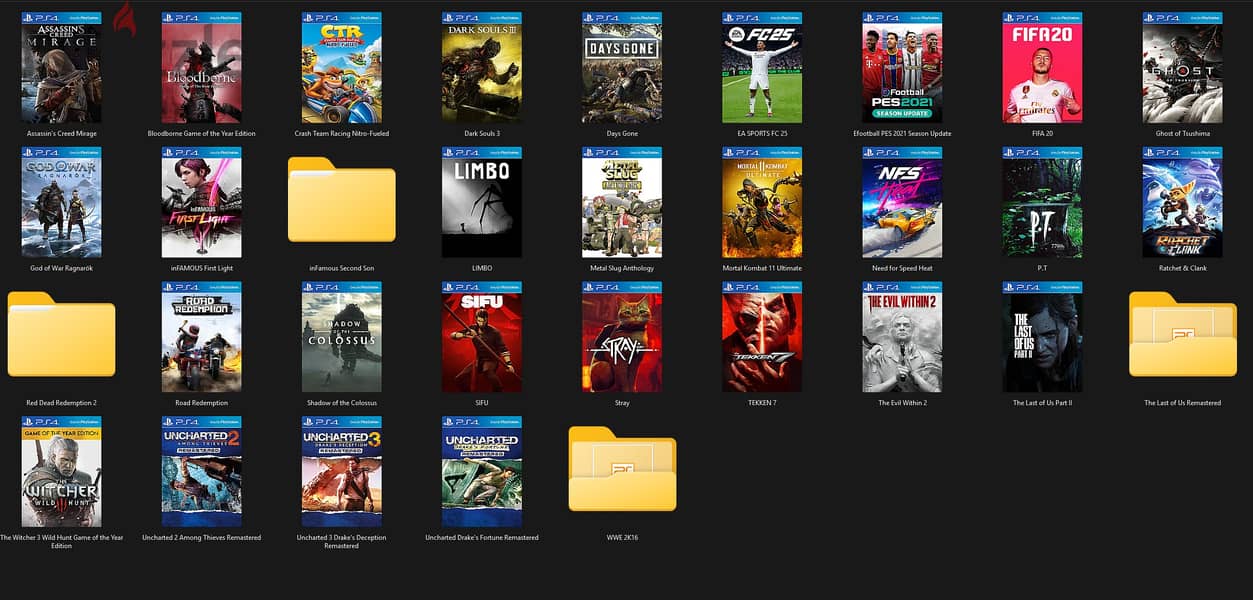Select the "Need for Speed Heat" label
The image size is (1253, 600).
902,268
